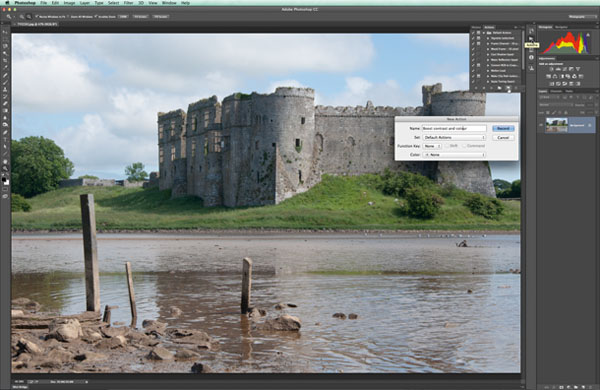Expand the Cast Shadow action
This screenshot has width=600, height=390.
tap(488, 54)
